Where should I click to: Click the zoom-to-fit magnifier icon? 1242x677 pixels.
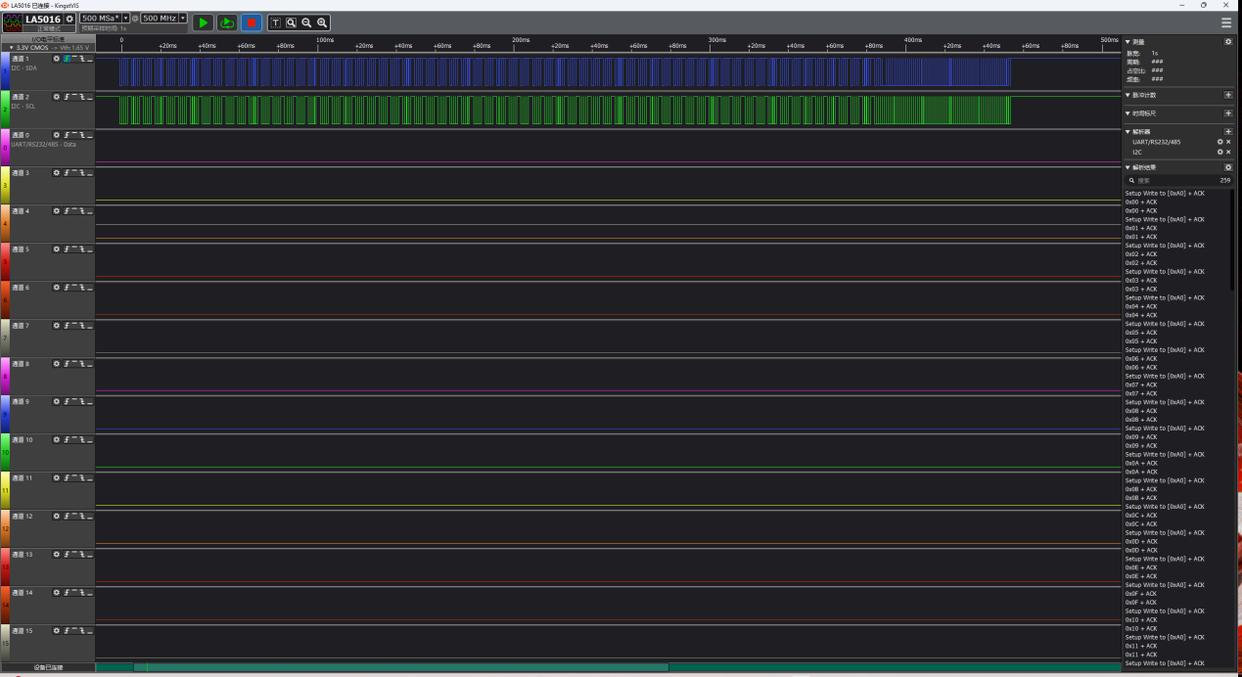(x=291, y=22)
